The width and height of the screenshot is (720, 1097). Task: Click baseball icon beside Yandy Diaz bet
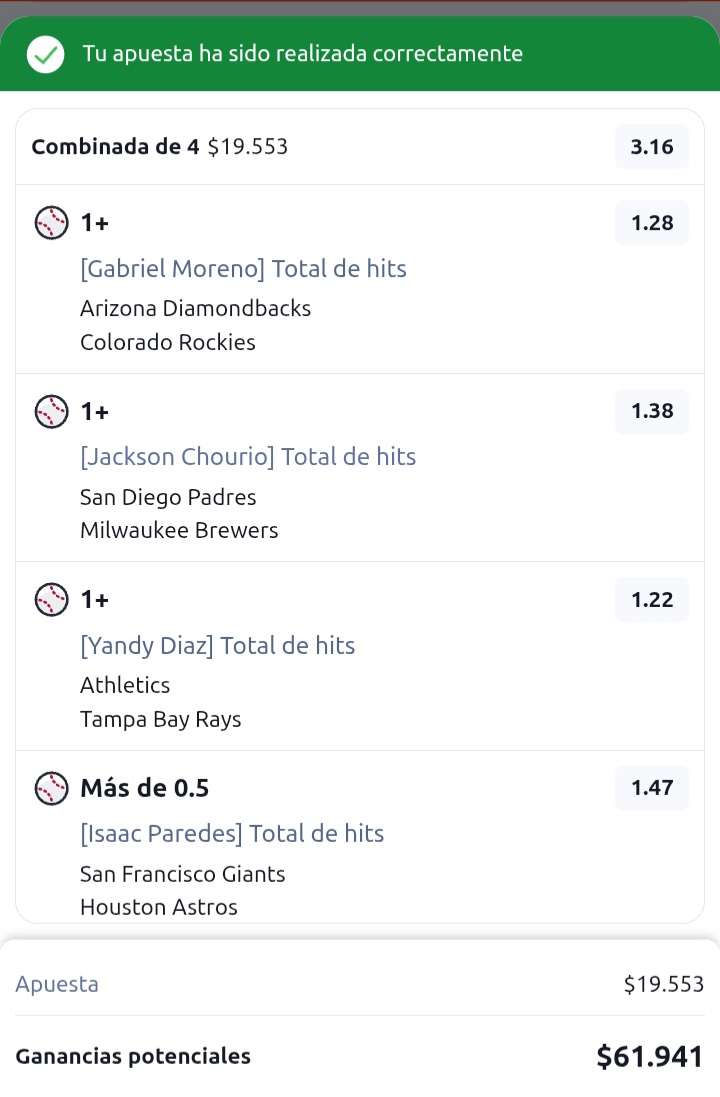[52, 600]
